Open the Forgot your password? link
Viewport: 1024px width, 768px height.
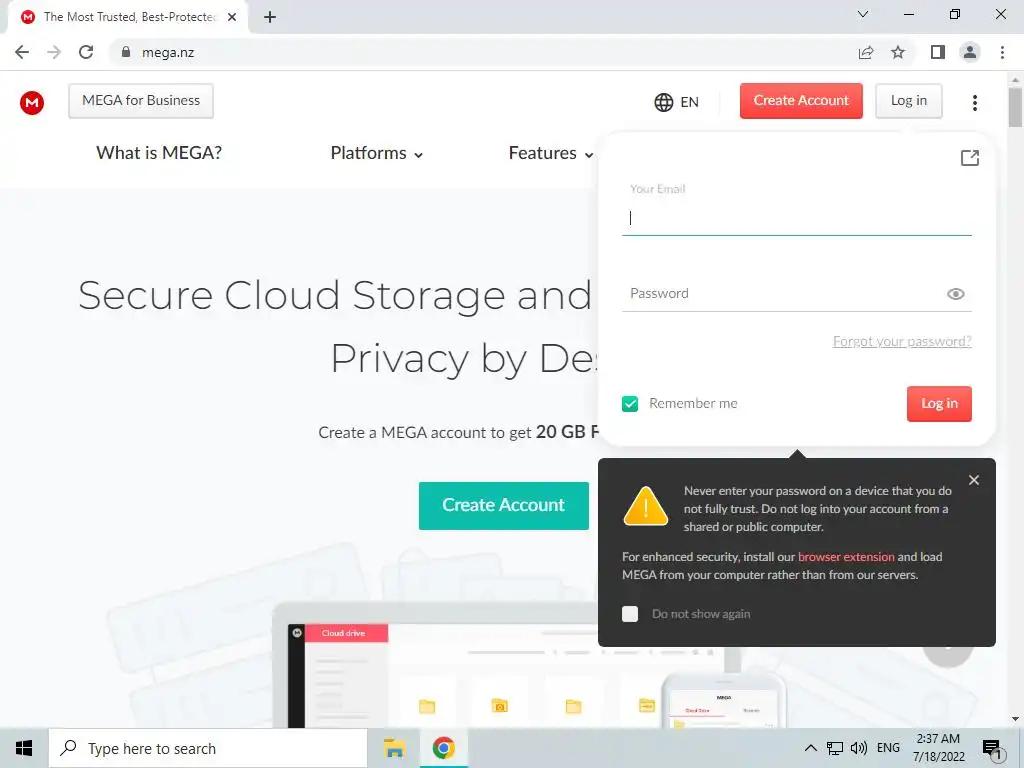pyautogui.click(x=902, y=342)
